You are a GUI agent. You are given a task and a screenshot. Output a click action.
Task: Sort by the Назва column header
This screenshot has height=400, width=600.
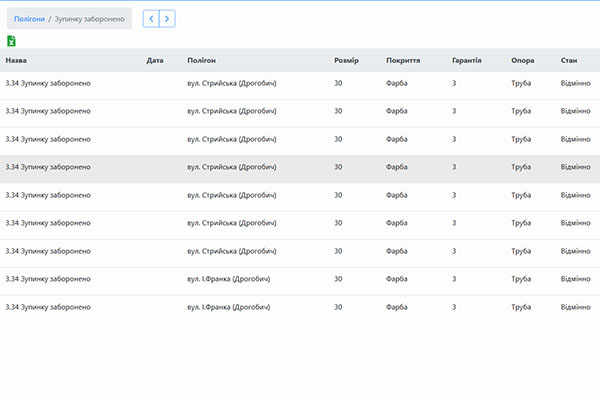[x=16, y=60]
